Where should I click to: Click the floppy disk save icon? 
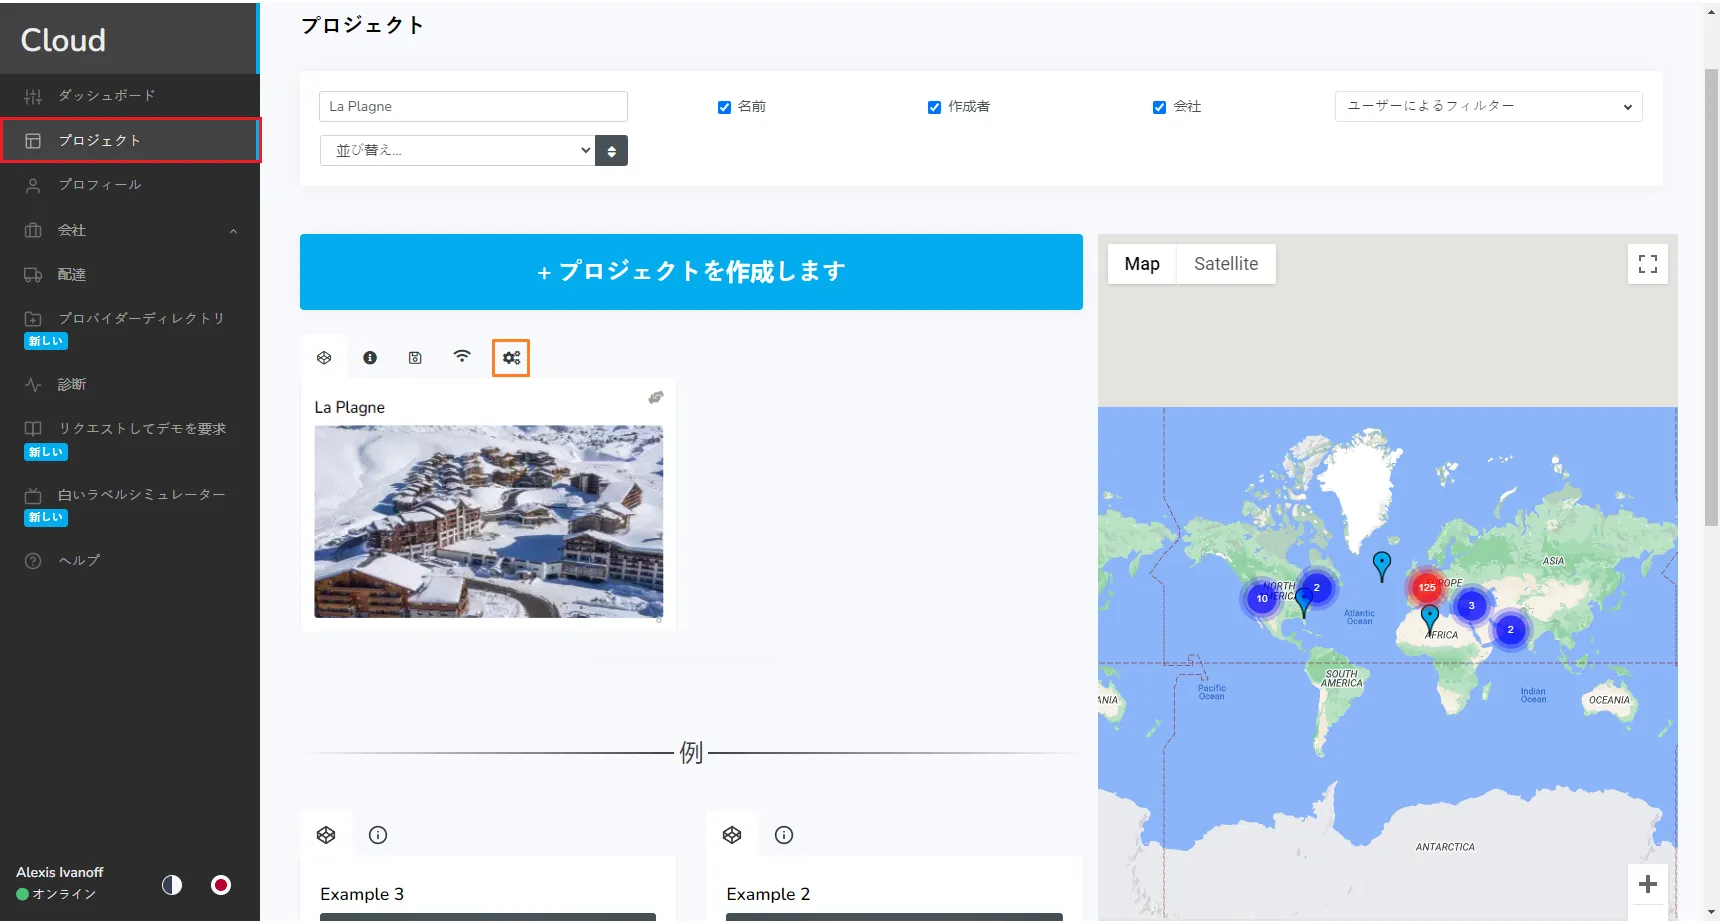pyautogui.click(x=415, y=358)
